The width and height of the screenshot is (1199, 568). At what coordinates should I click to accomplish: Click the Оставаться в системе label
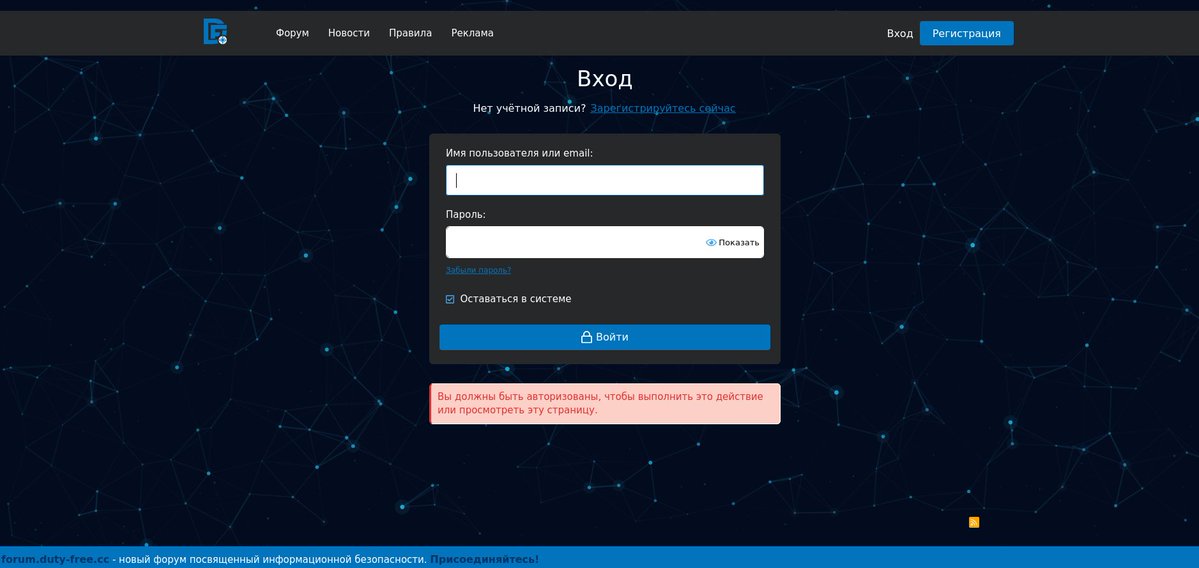click(x=515, y=299)
